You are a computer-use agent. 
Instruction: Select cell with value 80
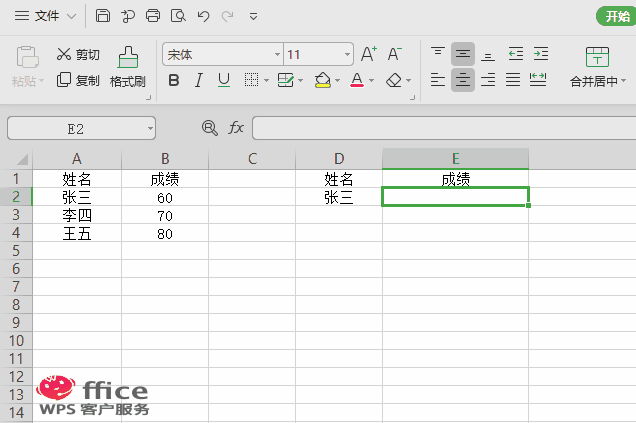[165, 233]
